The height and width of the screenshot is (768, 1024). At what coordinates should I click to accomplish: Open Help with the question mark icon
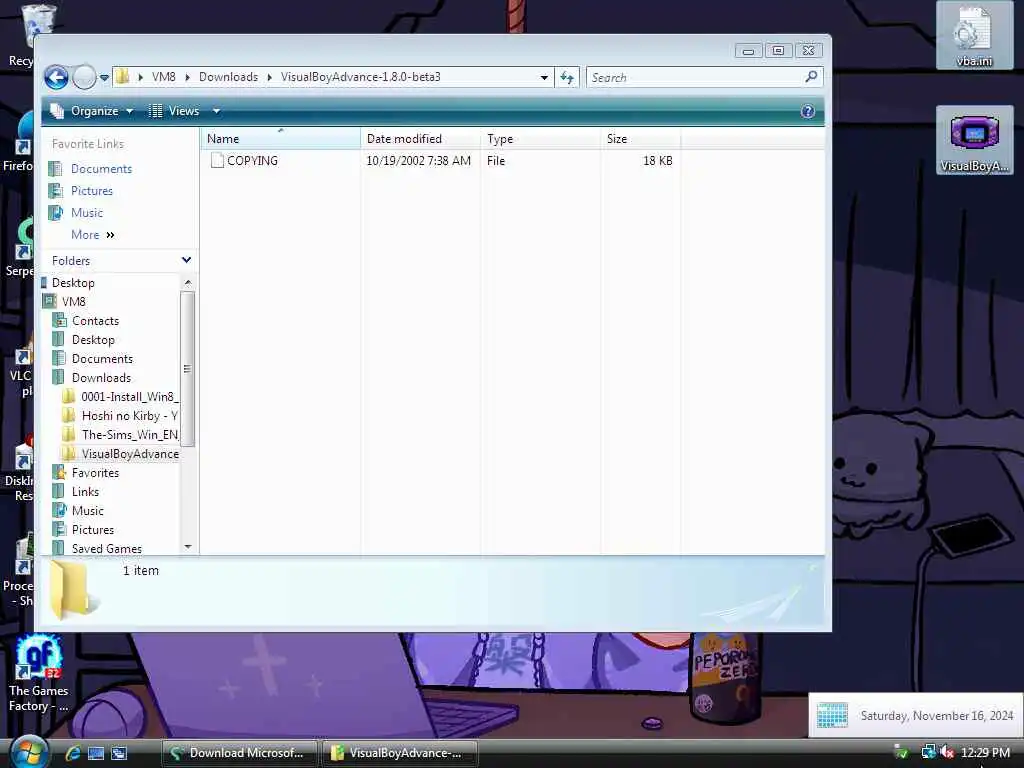[x=808, y=111]
